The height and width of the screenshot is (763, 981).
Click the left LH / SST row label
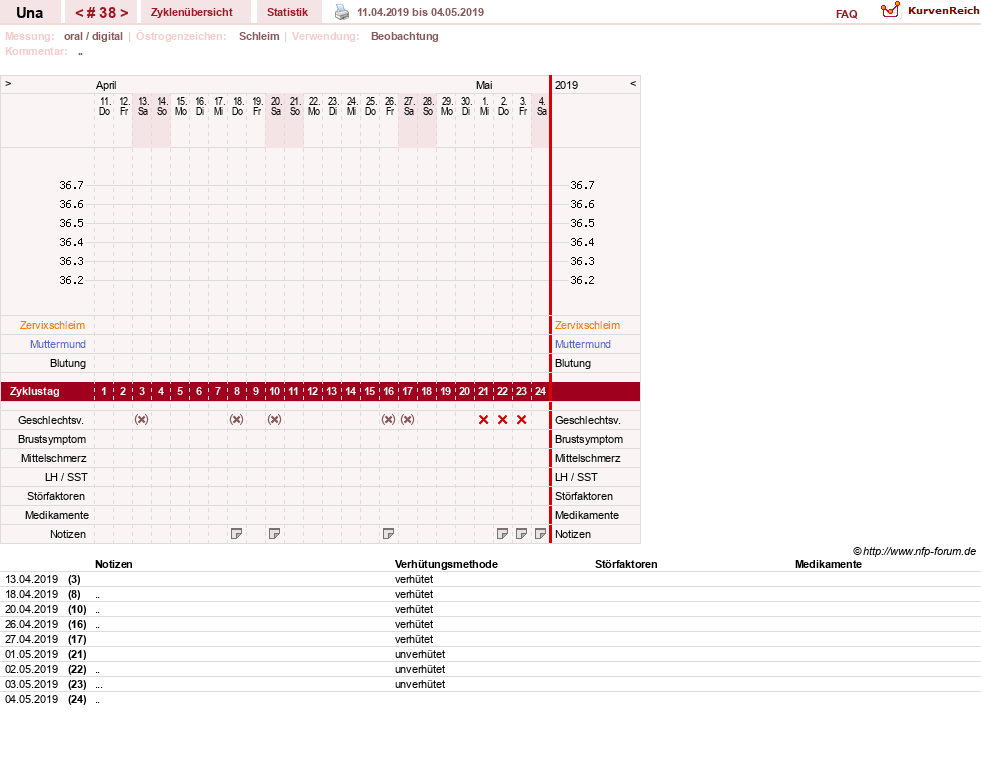tap(66, 477)
